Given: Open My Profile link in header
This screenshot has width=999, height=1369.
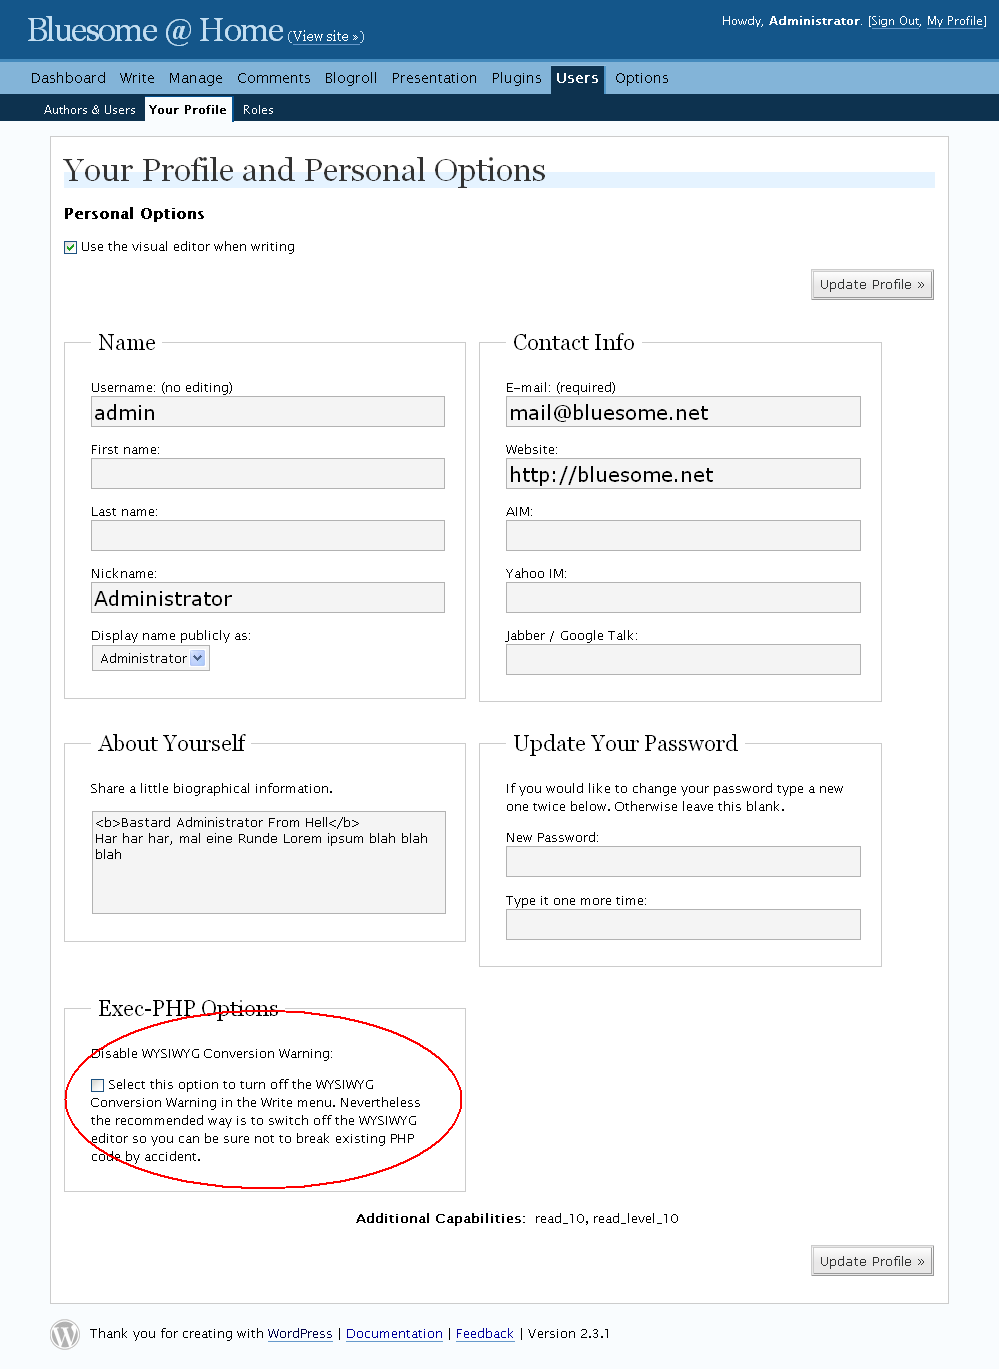Looking at the screenshot, I should 955,21.
